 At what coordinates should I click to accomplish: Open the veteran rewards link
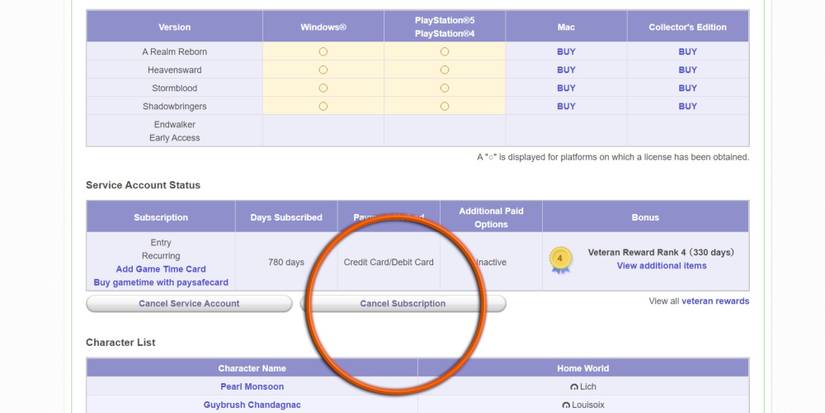(715, 301)
